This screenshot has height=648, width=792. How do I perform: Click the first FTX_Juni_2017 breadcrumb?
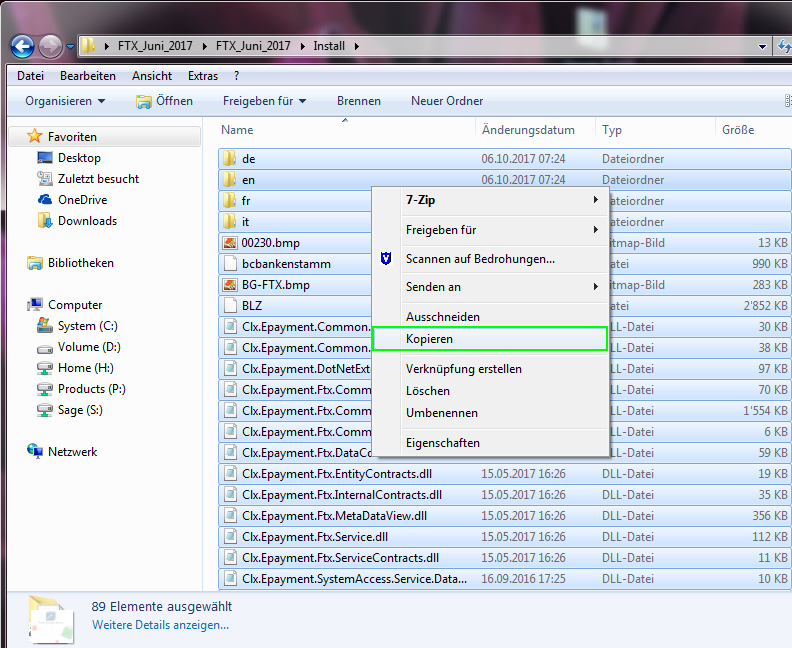pos(155,46)
